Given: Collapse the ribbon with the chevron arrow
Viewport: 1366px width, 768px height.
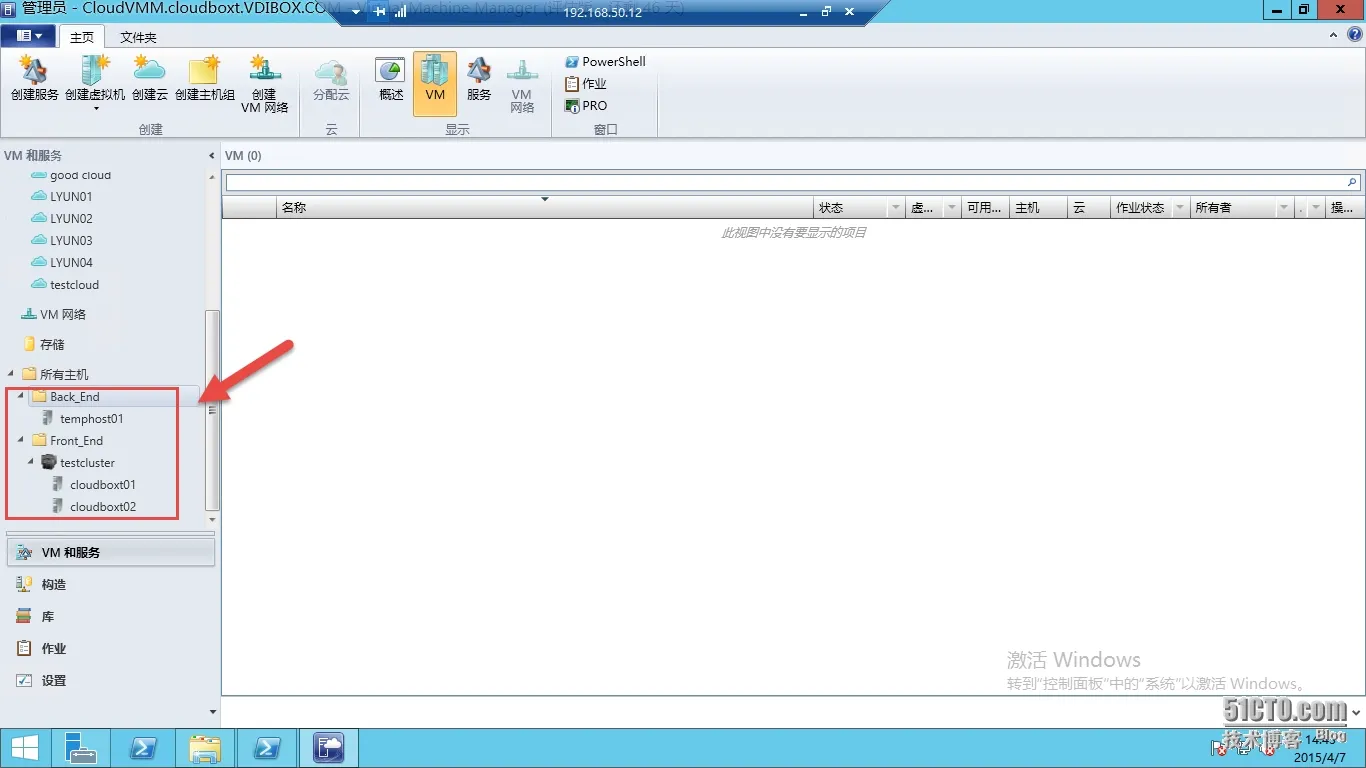Looking at the screenshot, I should 1333,35.
